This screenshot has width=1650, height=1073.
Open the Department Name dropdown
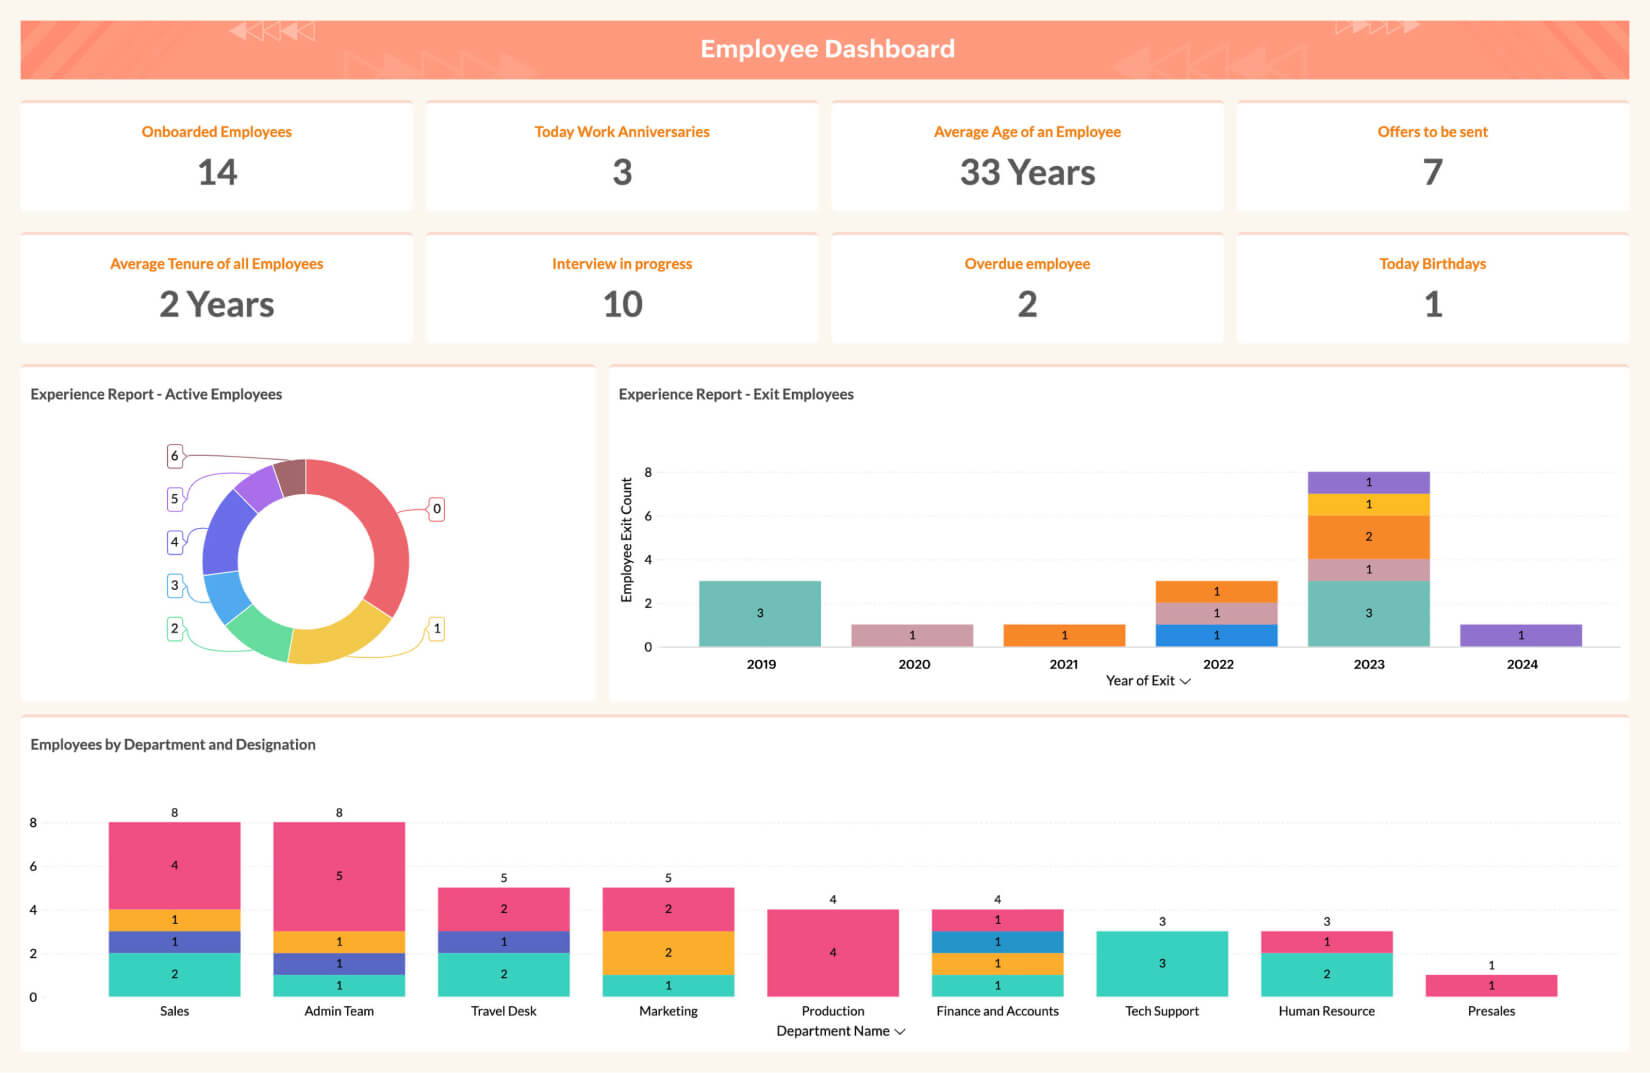pyautogui.click(x=840, y=1031)
